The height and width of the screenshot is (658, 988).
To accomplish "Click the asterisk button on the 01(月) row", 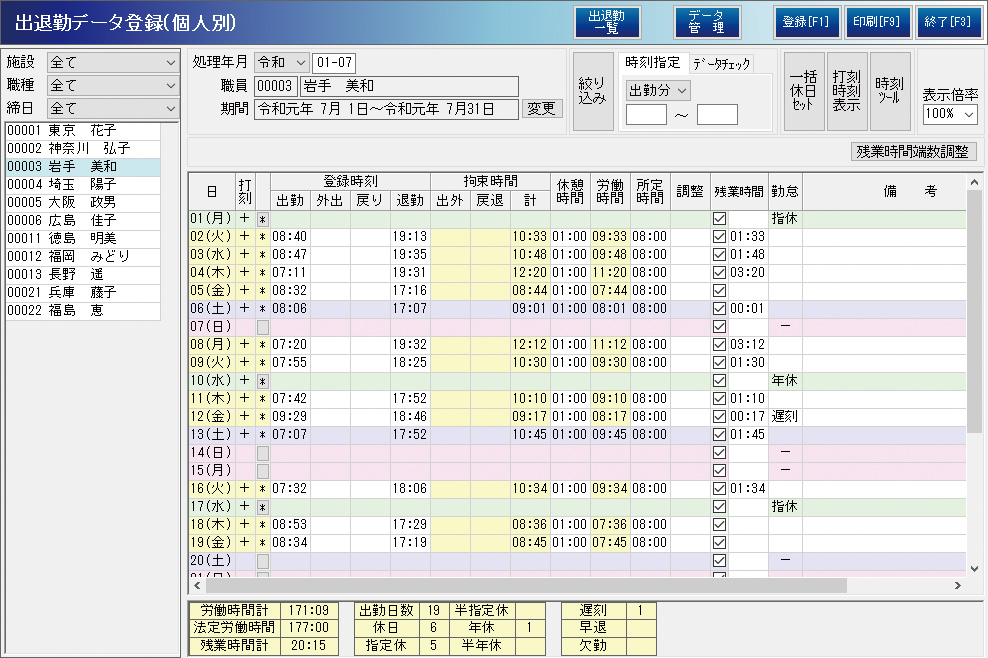I will click(262, 218).
